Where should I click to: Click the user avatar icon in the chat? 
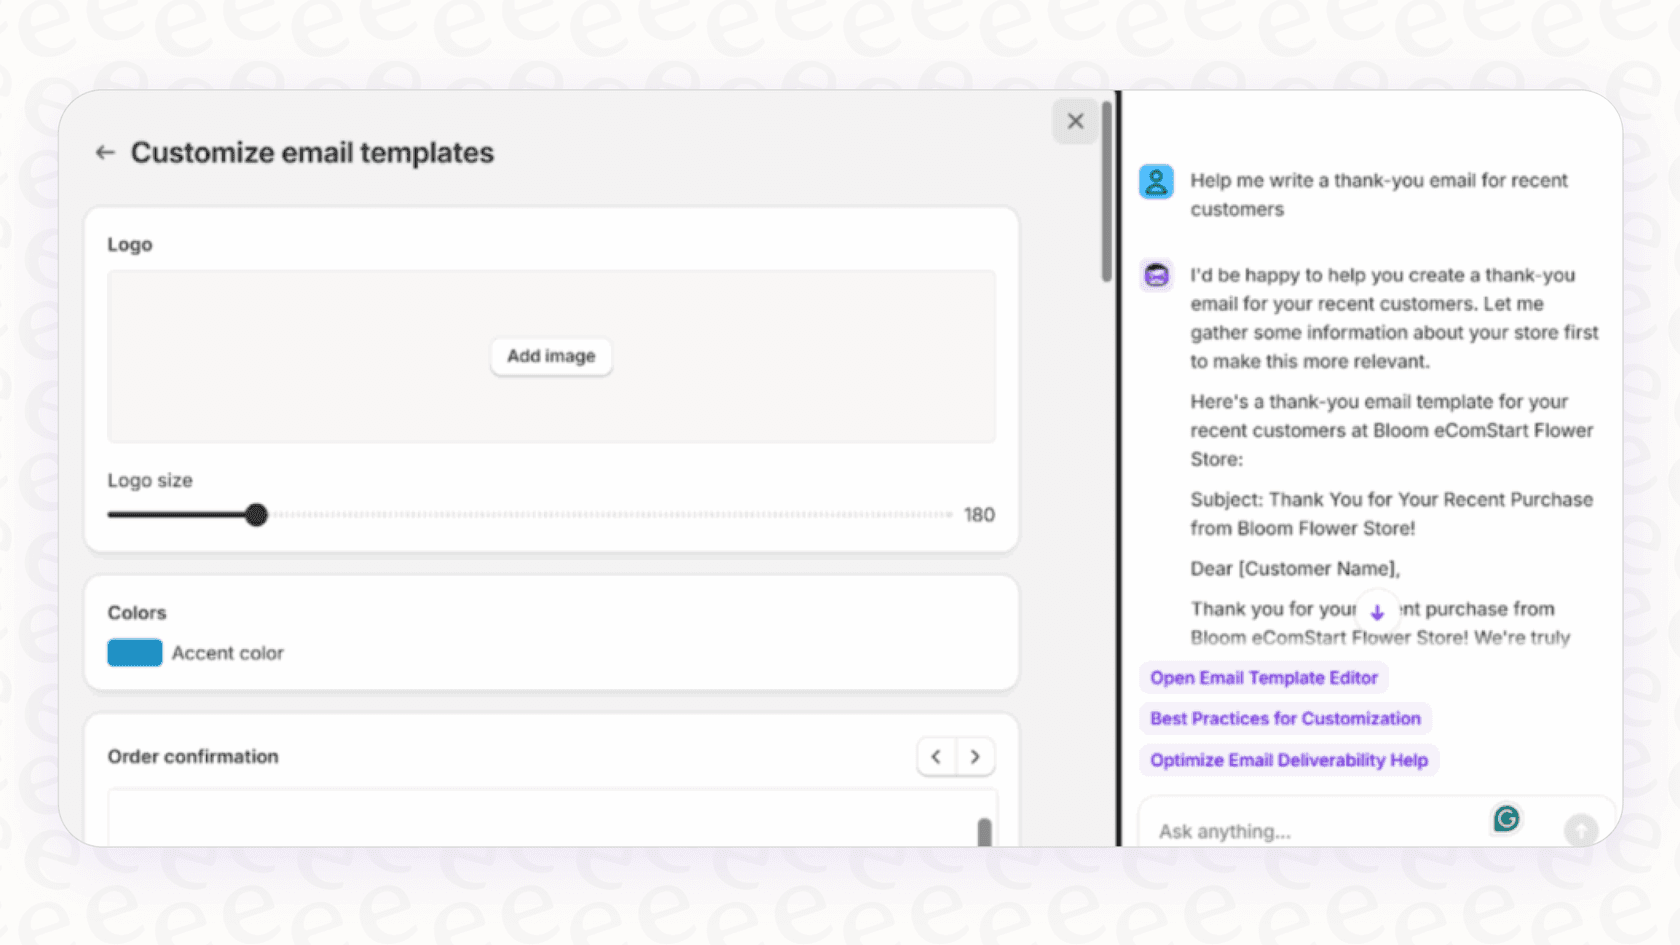[x=1156, y=181]
